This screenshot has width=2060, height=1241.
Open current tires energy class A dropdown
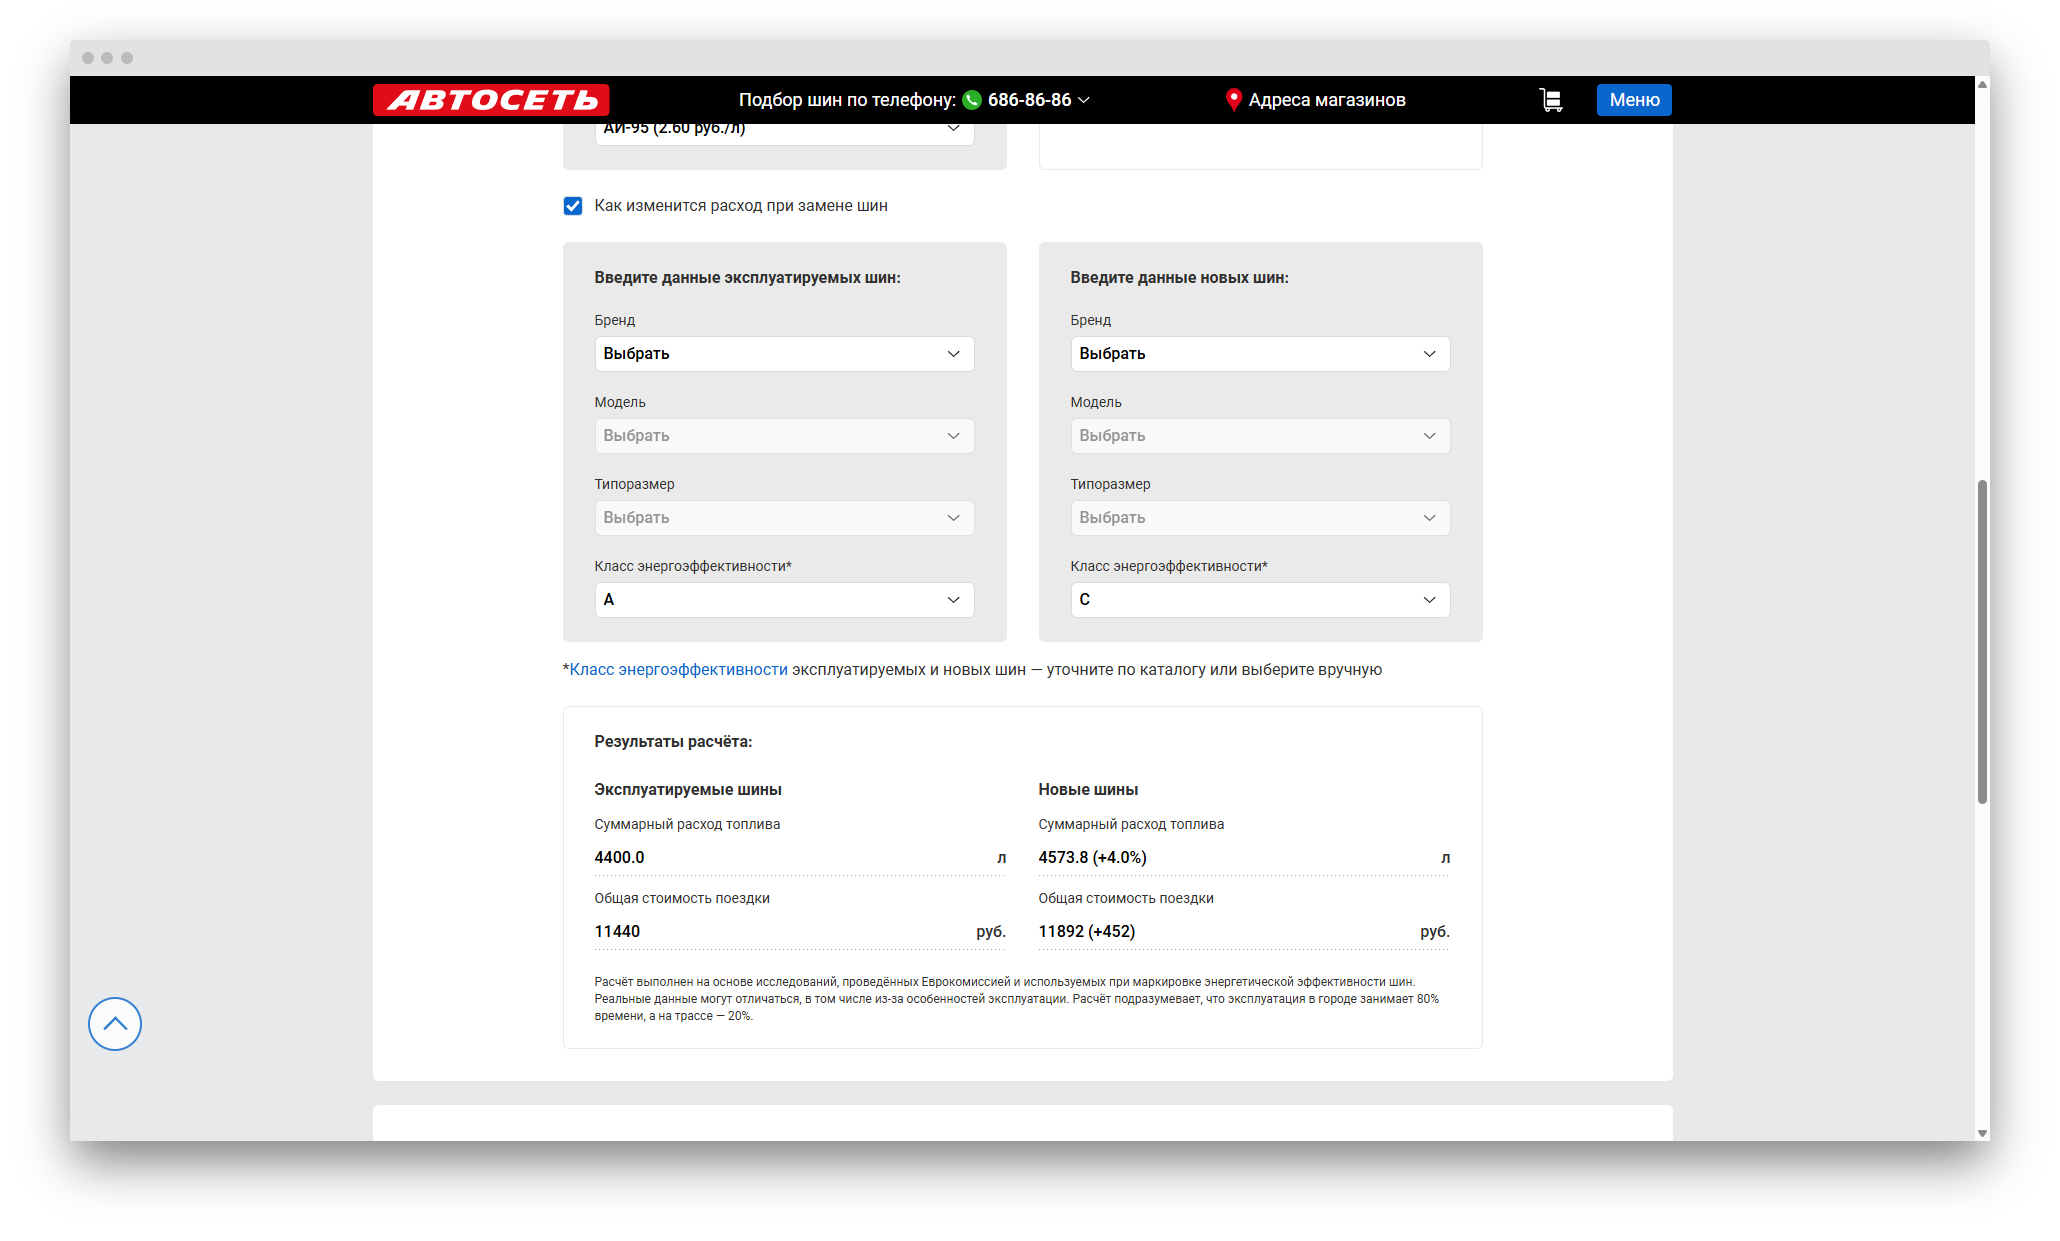tap(784, 600)
